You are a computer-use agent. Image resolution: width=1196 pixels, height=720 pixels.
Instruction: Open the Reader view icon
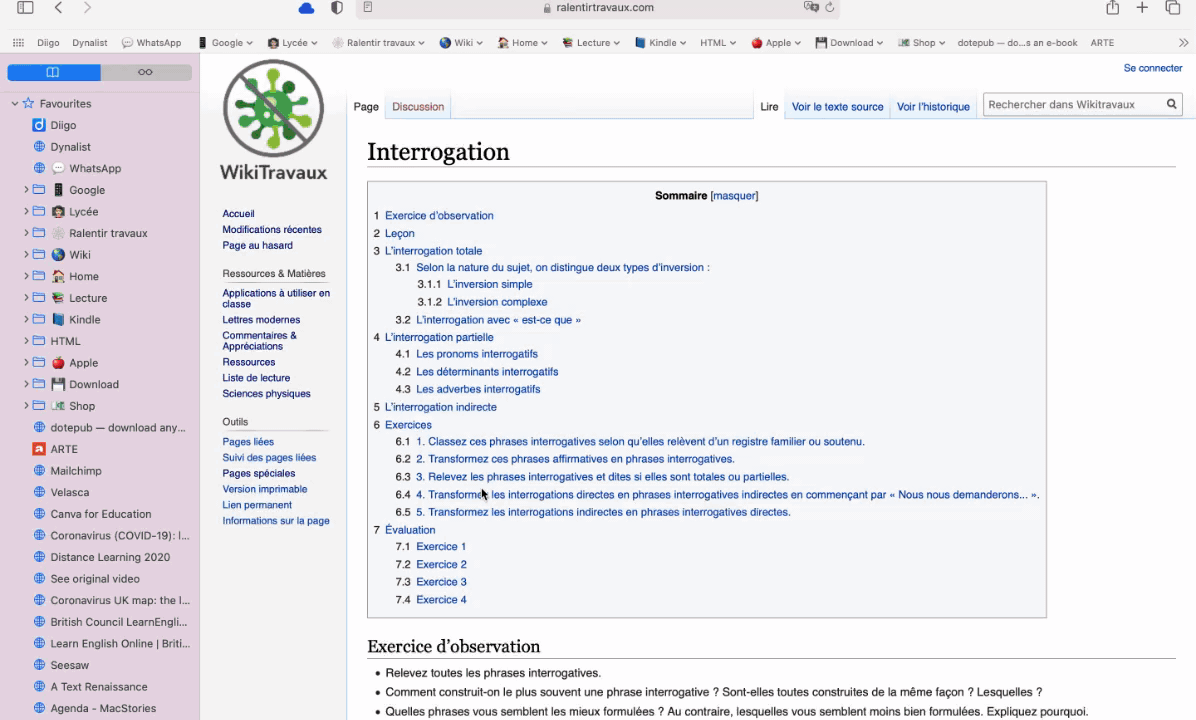tap(368, 8)
